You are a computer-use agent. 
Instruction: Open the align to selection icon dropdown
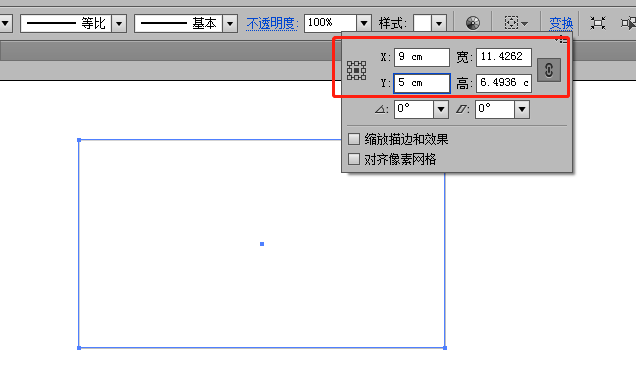click(516, 23)
